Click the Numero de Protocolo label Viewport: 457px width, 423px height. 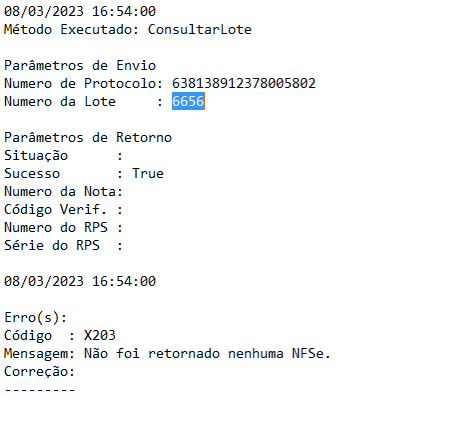coord(83,83)
